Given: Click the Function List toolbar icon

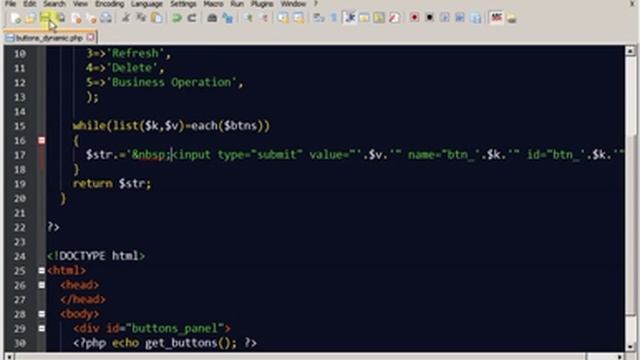Looking at the screenshot, I should pyautogui.click(x=394, y=18).
